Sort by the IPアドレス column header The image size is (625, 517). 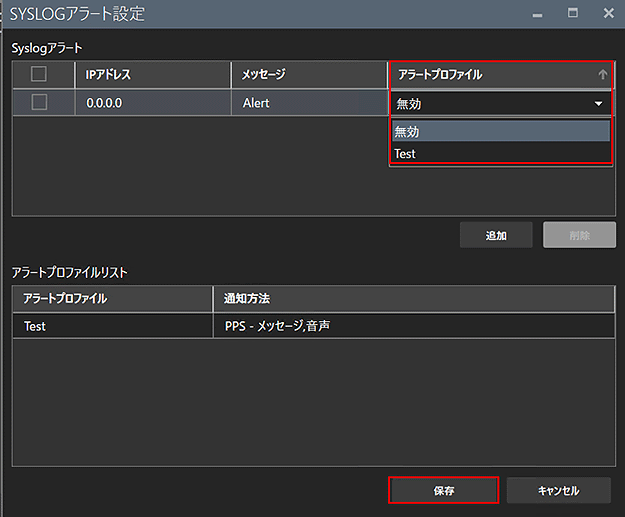152,74
